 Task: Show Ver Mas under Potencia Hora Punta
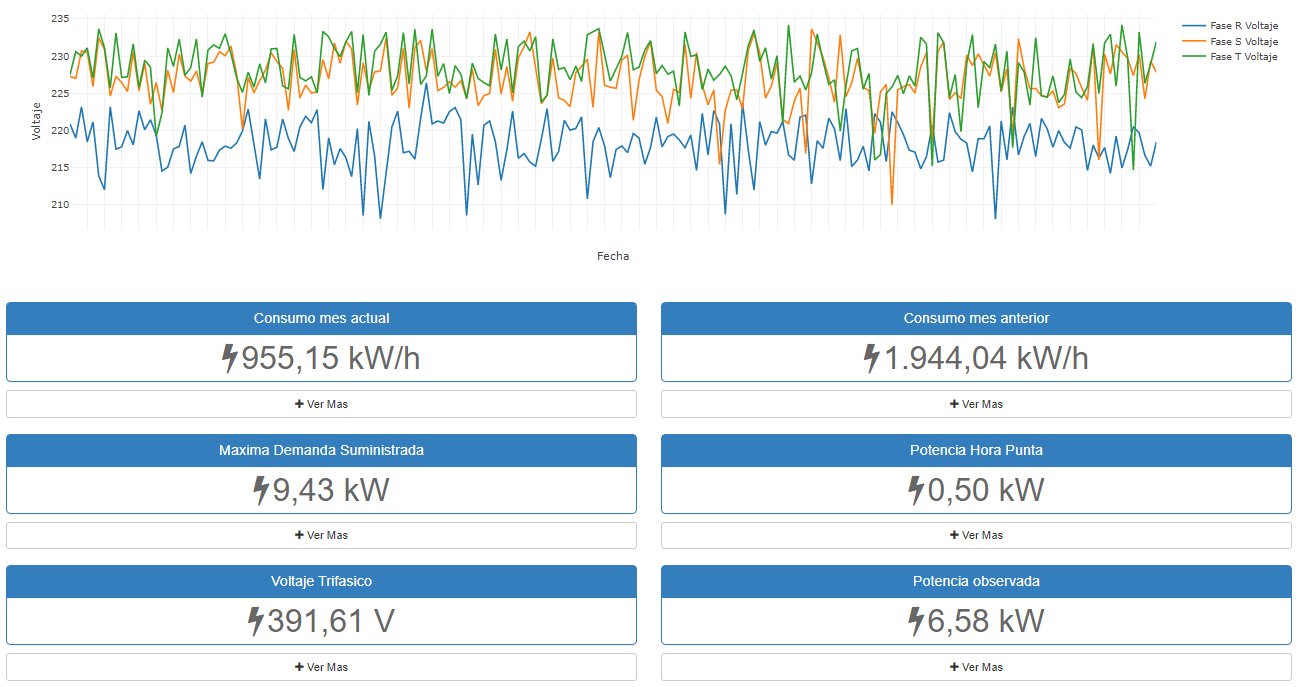tap(976, 535)
